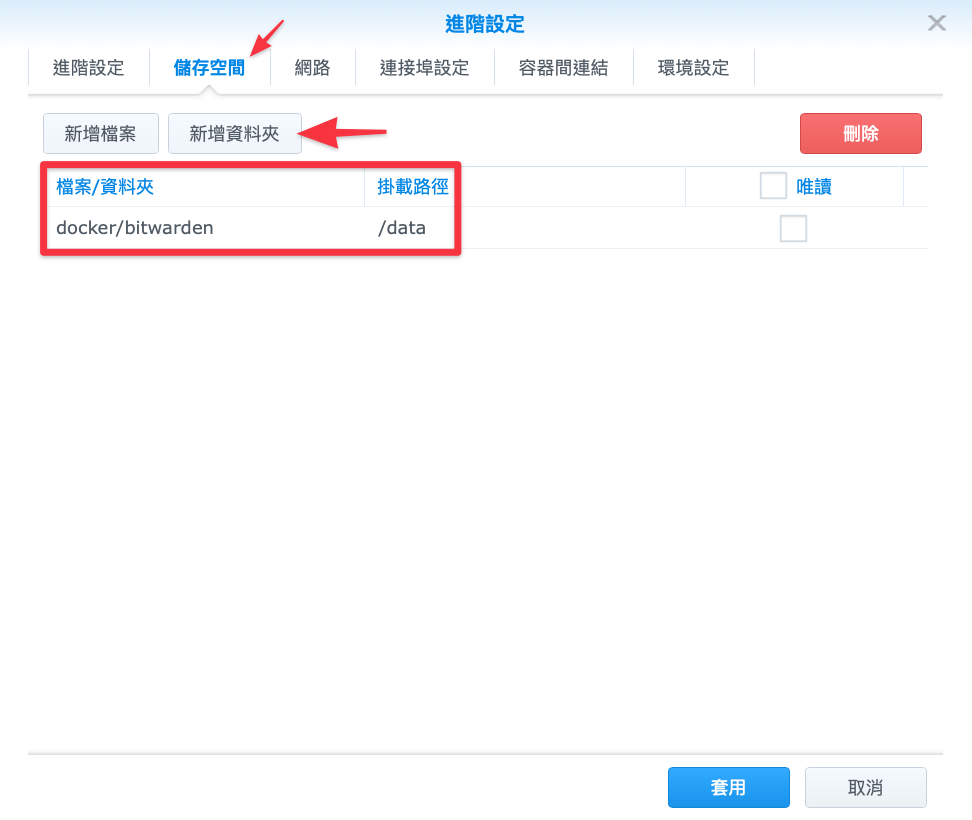Screen dimensions: 972x820
Task: Open the 網路 tab
Action: 312,68
